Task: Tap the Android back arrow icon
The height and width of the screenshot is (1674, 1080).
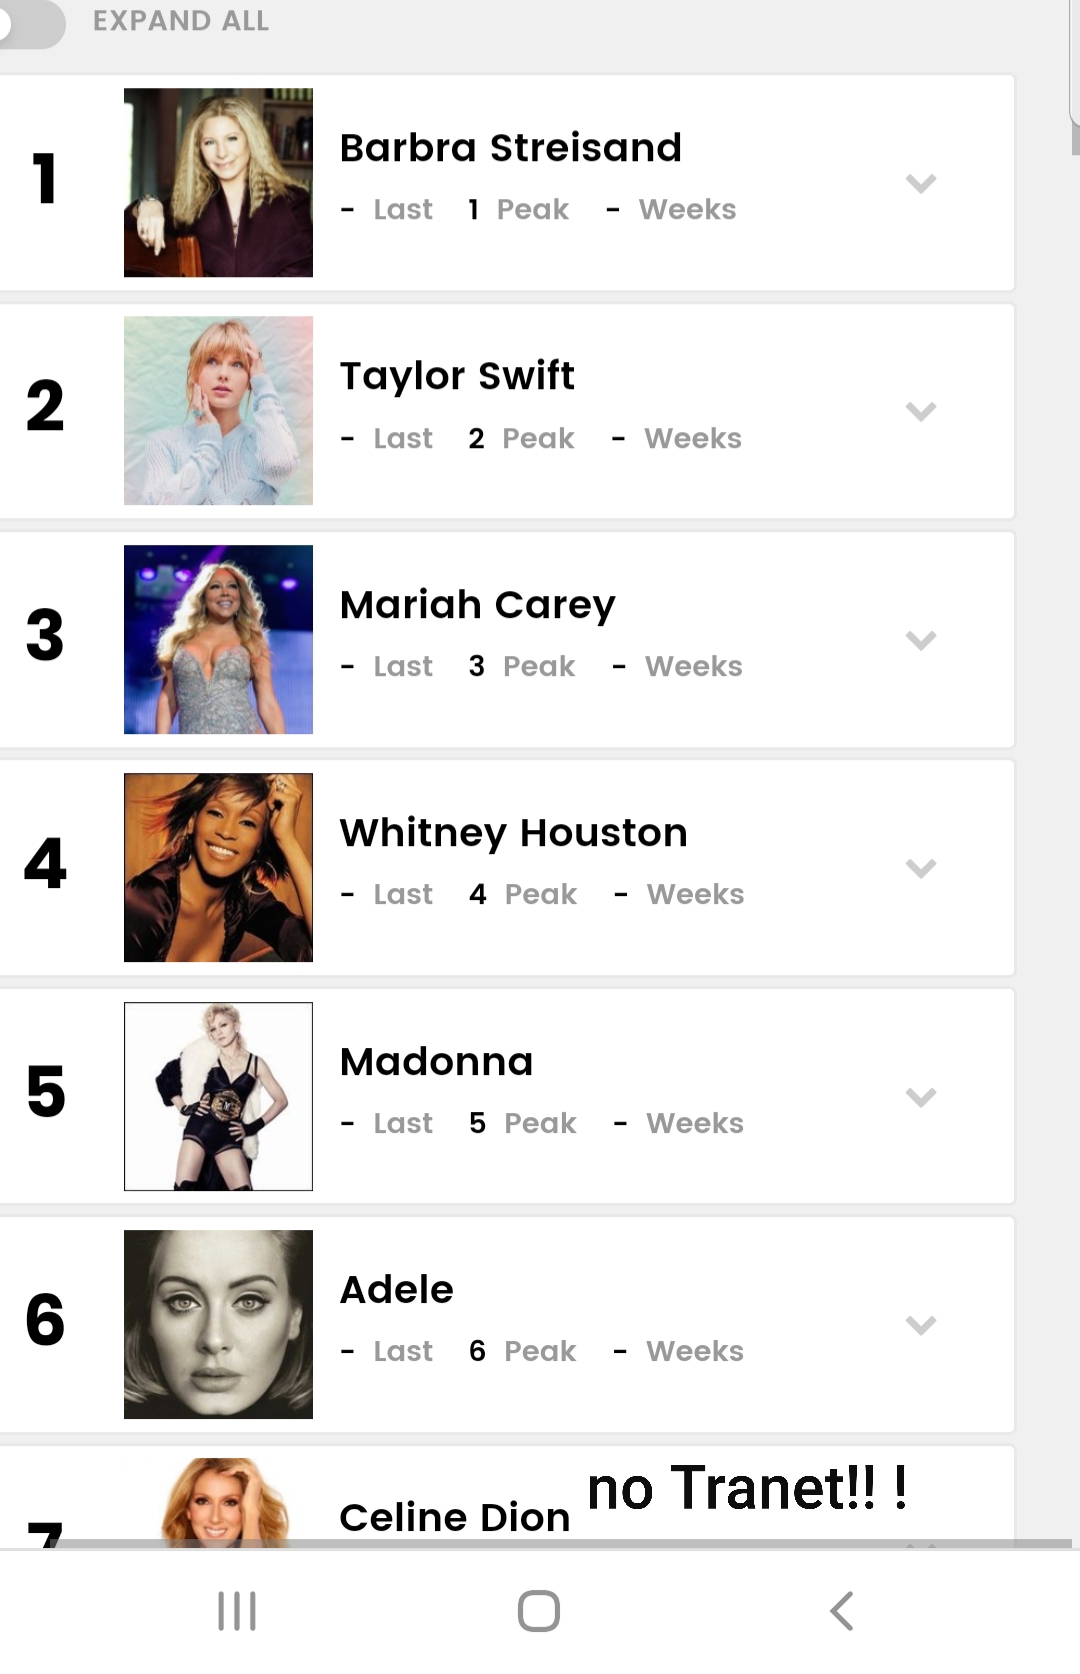Action: click(x=842, y=1611)
